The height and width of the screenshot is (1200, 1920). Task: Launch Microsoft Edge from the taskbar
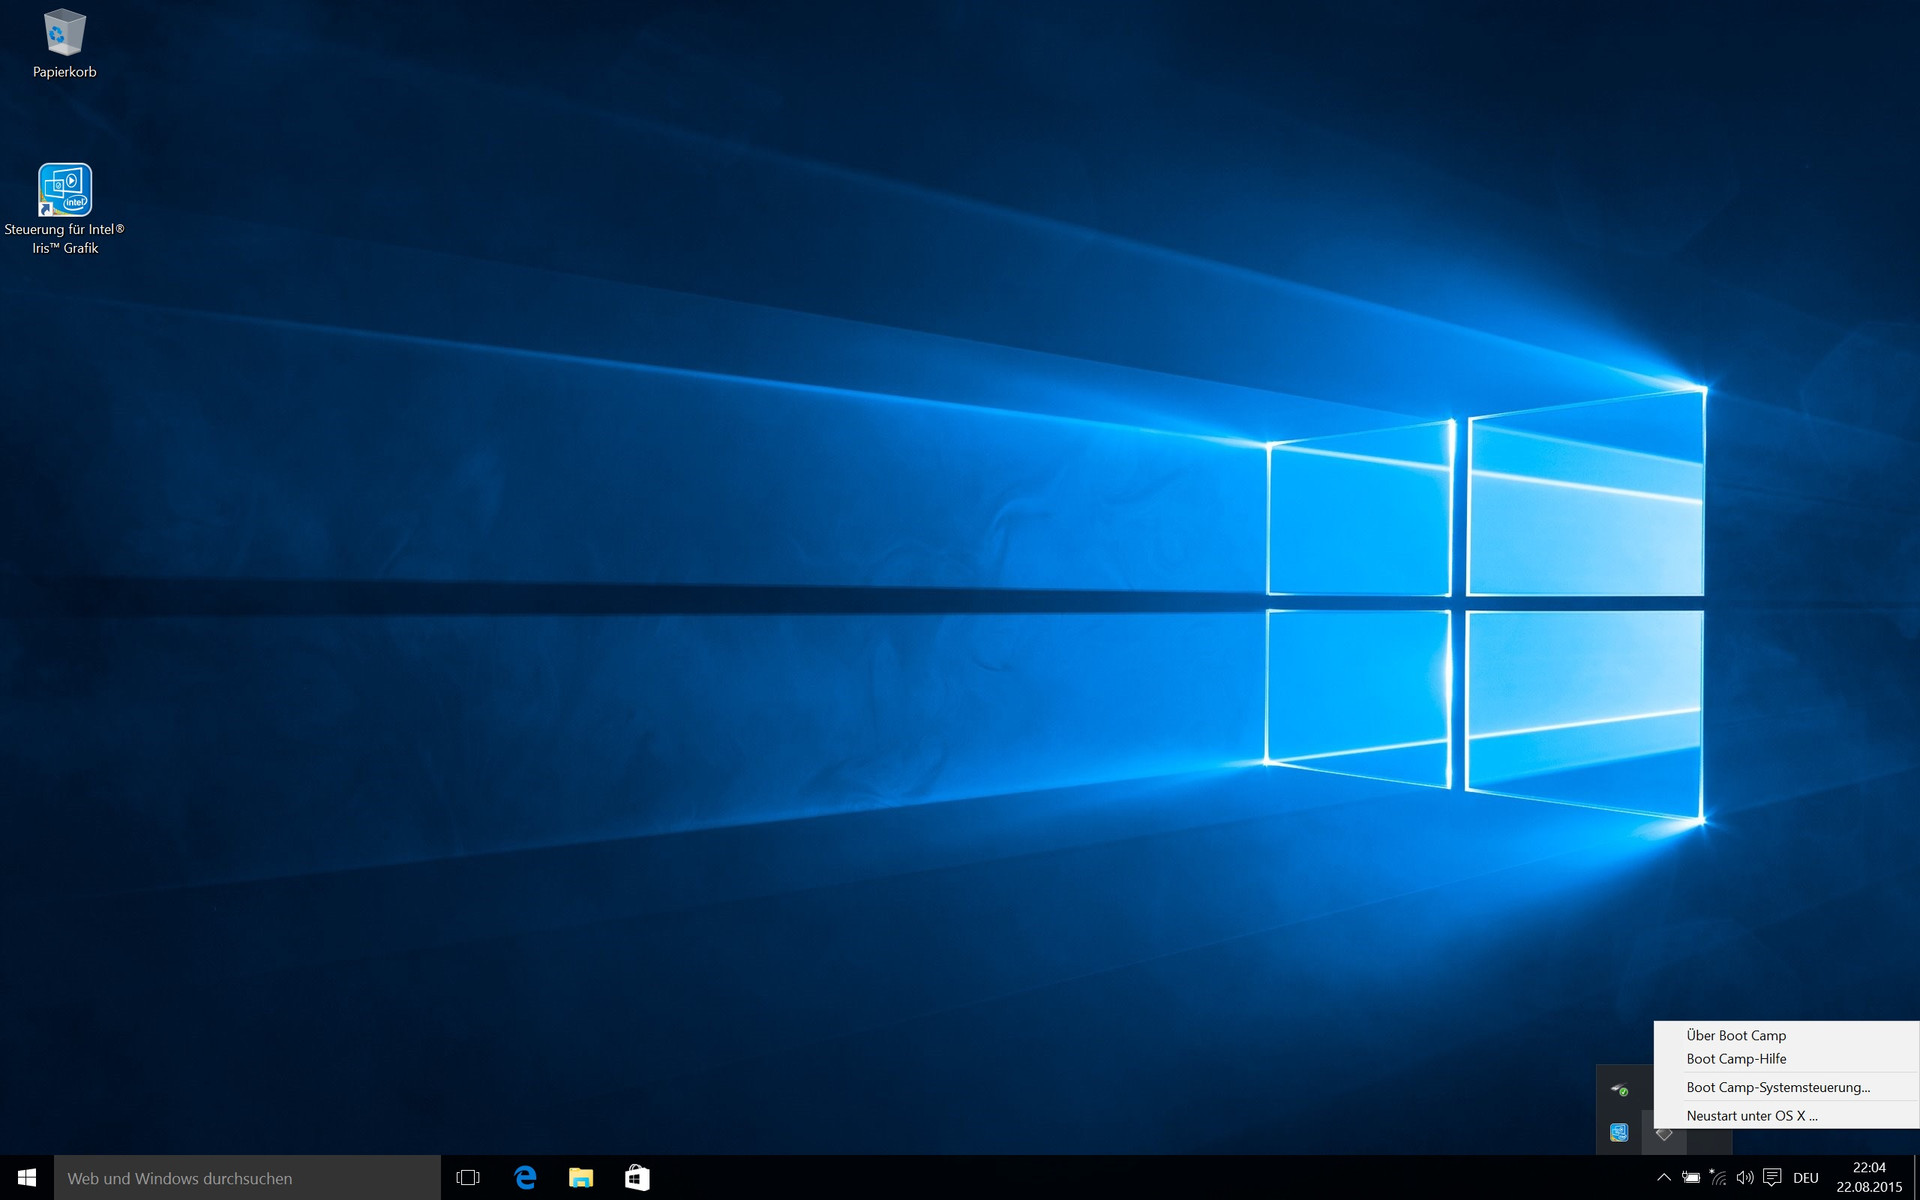coord(525,1178)
